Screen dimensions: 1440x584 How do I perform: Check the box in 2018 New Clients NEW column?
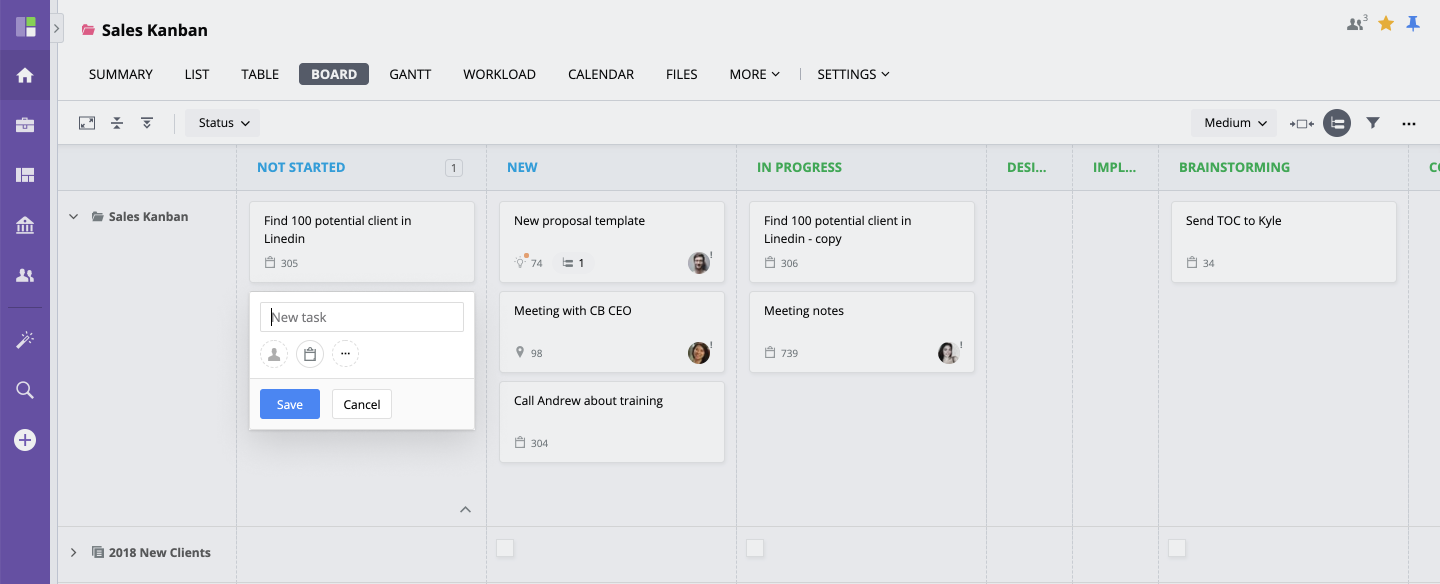pos(505,548)
